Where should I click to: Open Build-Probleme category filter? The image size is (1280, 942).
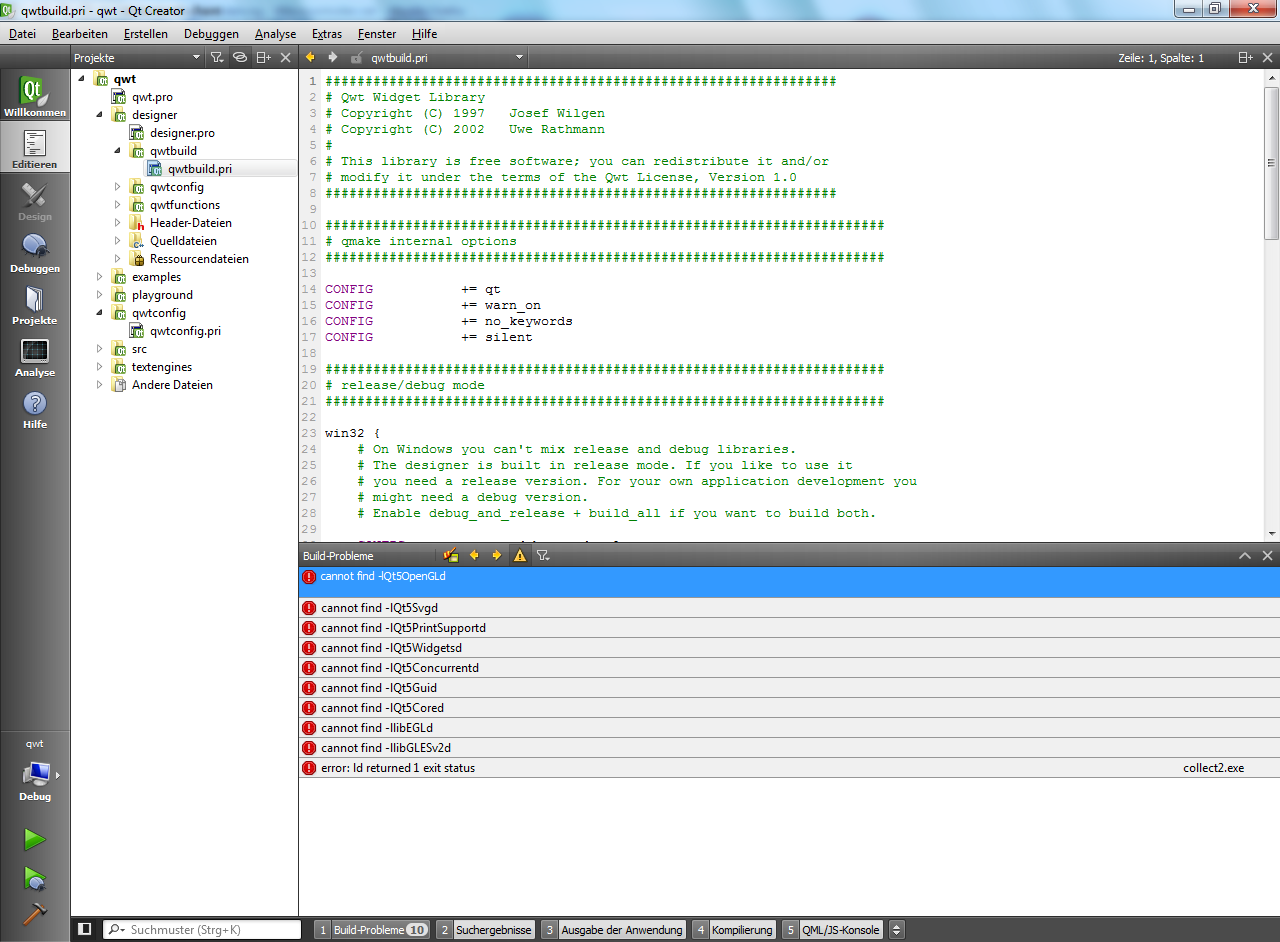(543, 555)
